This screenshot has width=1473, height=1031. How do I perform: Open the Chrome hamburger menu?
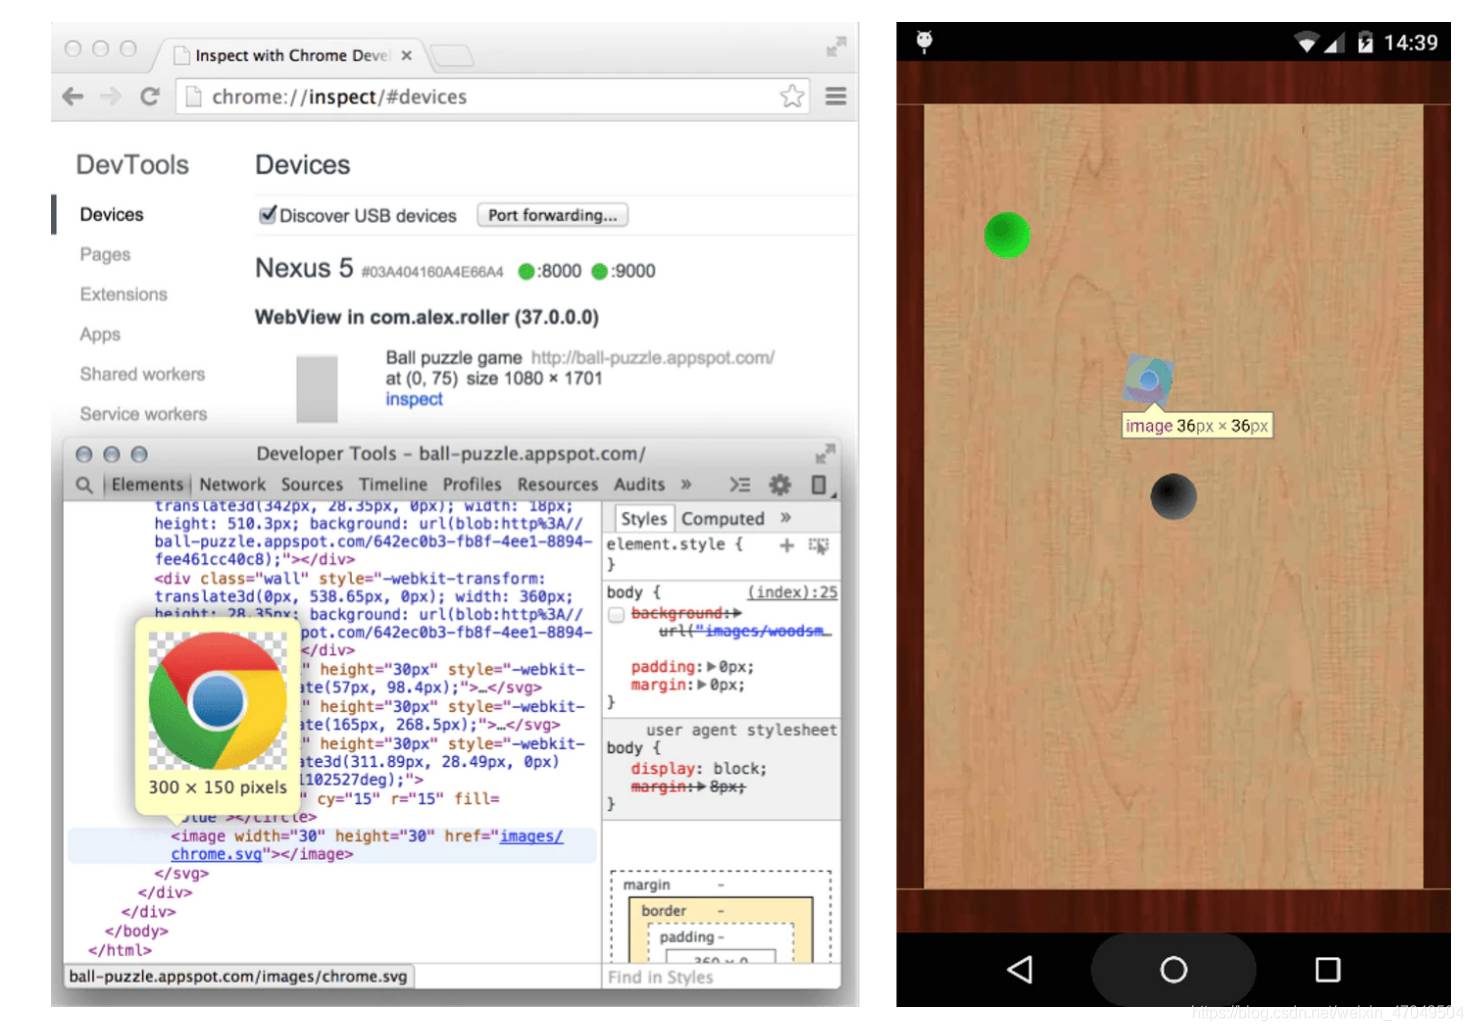point(836,96)
